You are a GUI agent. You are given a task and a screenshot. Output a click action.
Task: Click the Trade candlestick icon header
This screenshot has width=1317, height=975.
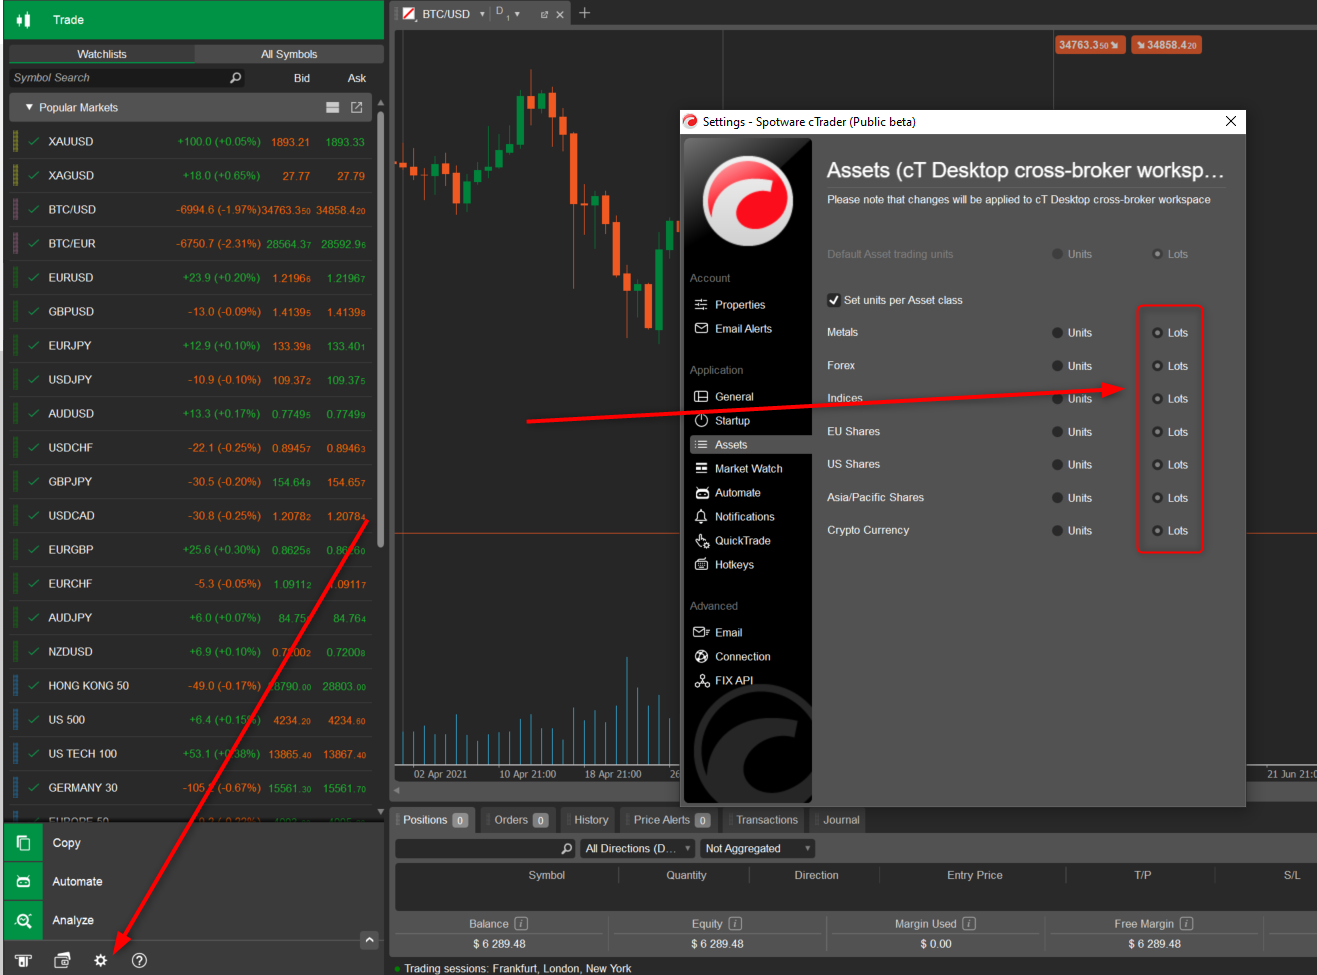24,20
